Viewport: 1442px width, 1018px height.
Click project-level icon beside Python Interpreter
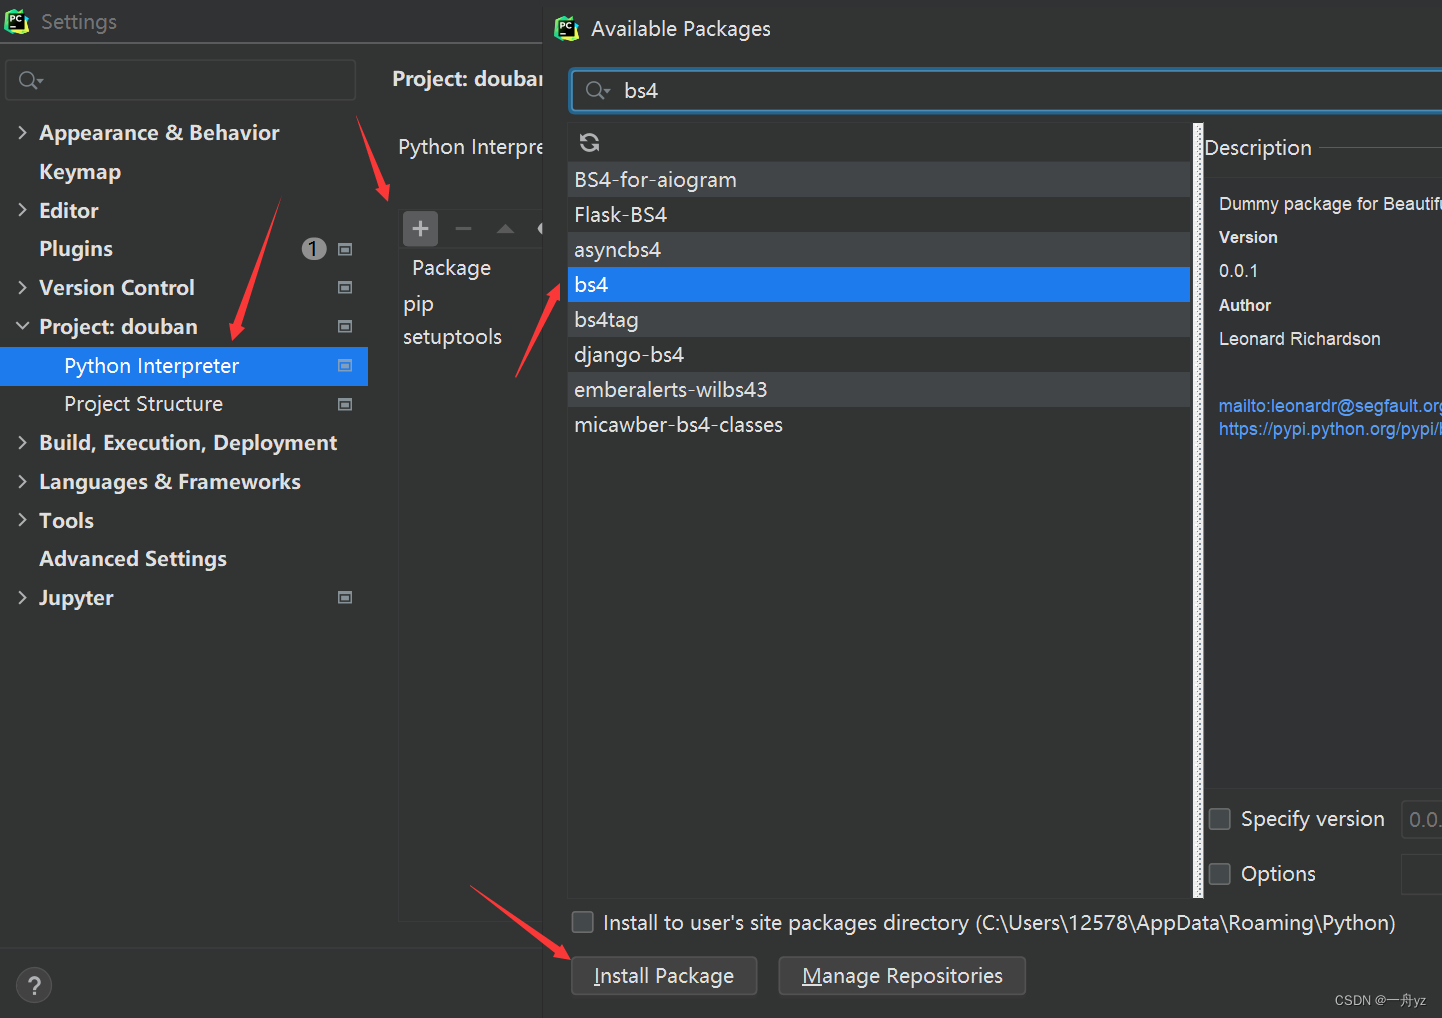345,366
